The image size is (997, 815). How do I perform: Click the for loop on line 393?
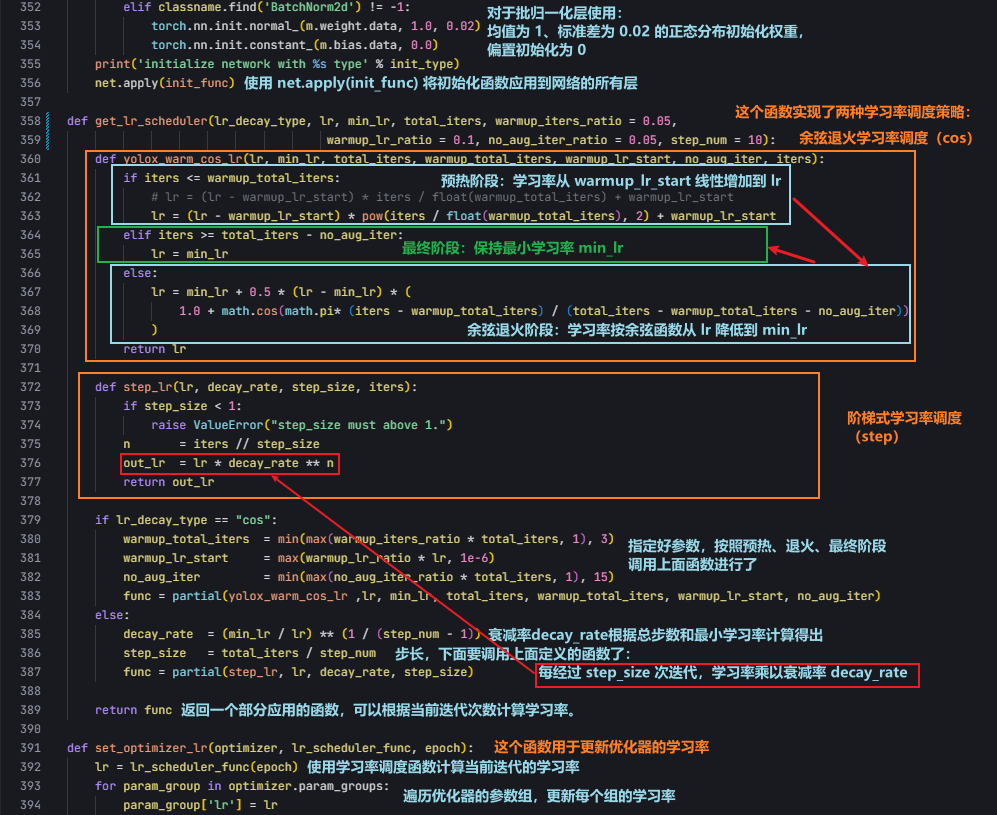coord(104,785)
